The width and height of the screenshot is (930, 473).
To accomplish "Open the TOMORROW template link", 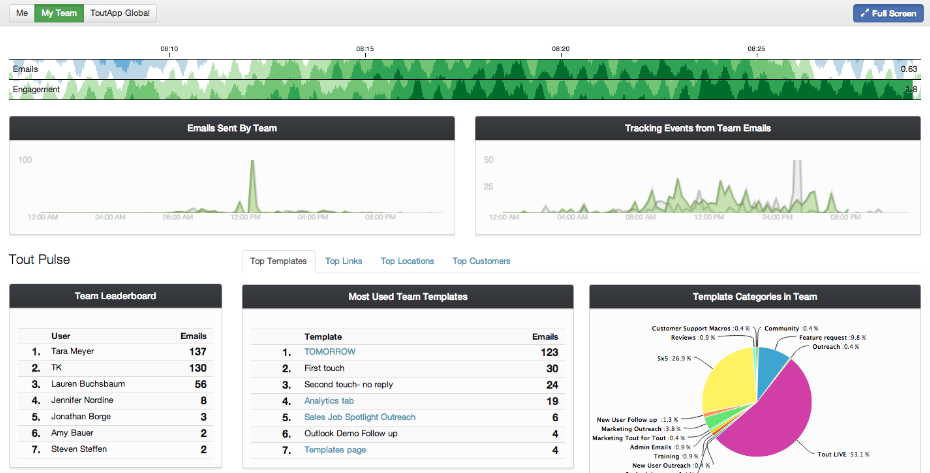I will (328, 352).
